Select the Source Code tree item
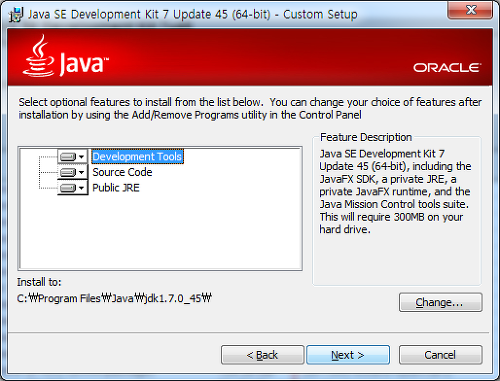Viewport: 500px width, 381px height. (122, 172)
